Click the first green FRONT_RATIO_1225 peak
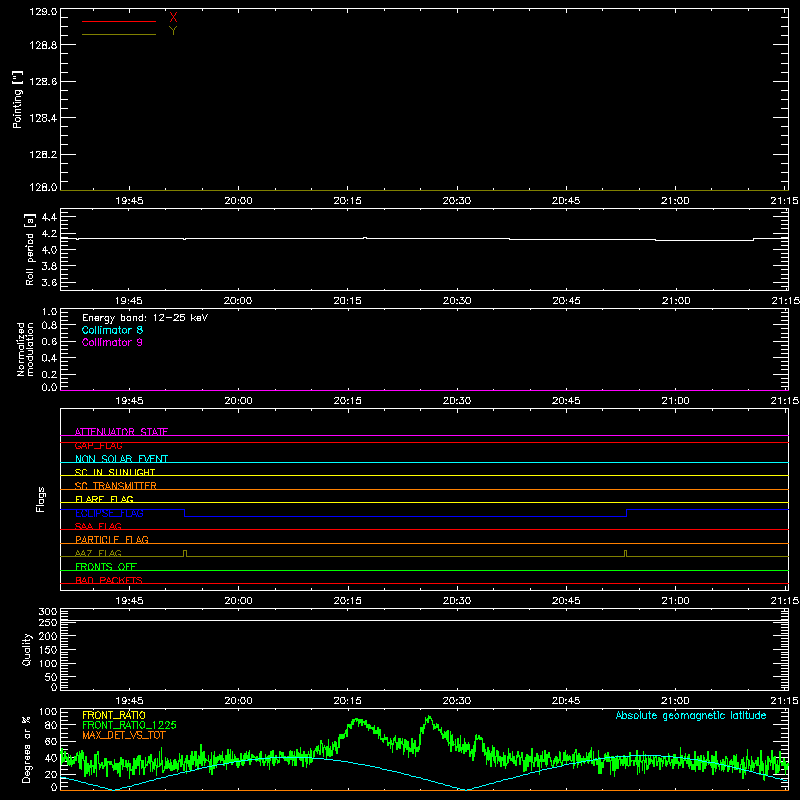Screen dimensions: 800x800 point(358,720)
